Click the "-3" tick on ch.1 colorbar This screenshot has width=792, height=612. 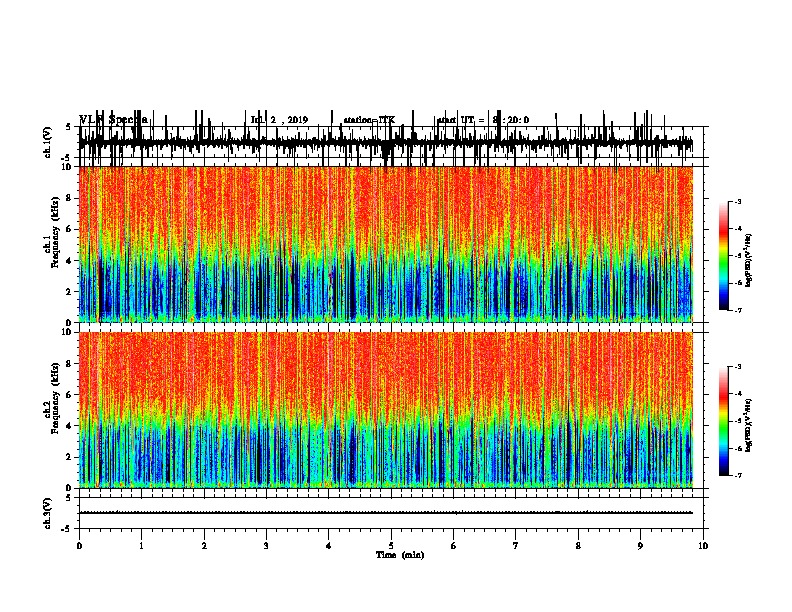(x=737, y=201)
